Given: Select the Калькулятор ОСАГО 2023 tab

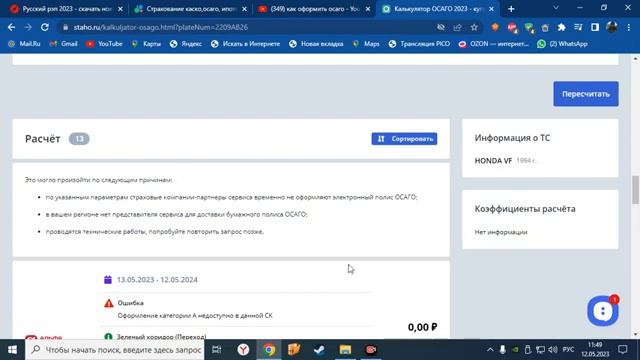Looking at the screenshot, I should pos(437,9).
